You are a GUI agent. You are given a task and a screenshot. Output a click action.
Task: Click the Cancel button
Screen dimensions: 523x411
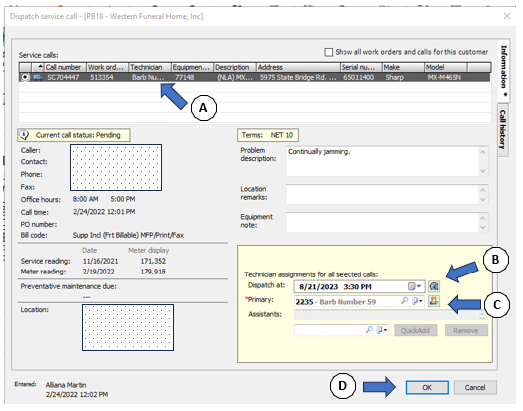coord(475,387)
